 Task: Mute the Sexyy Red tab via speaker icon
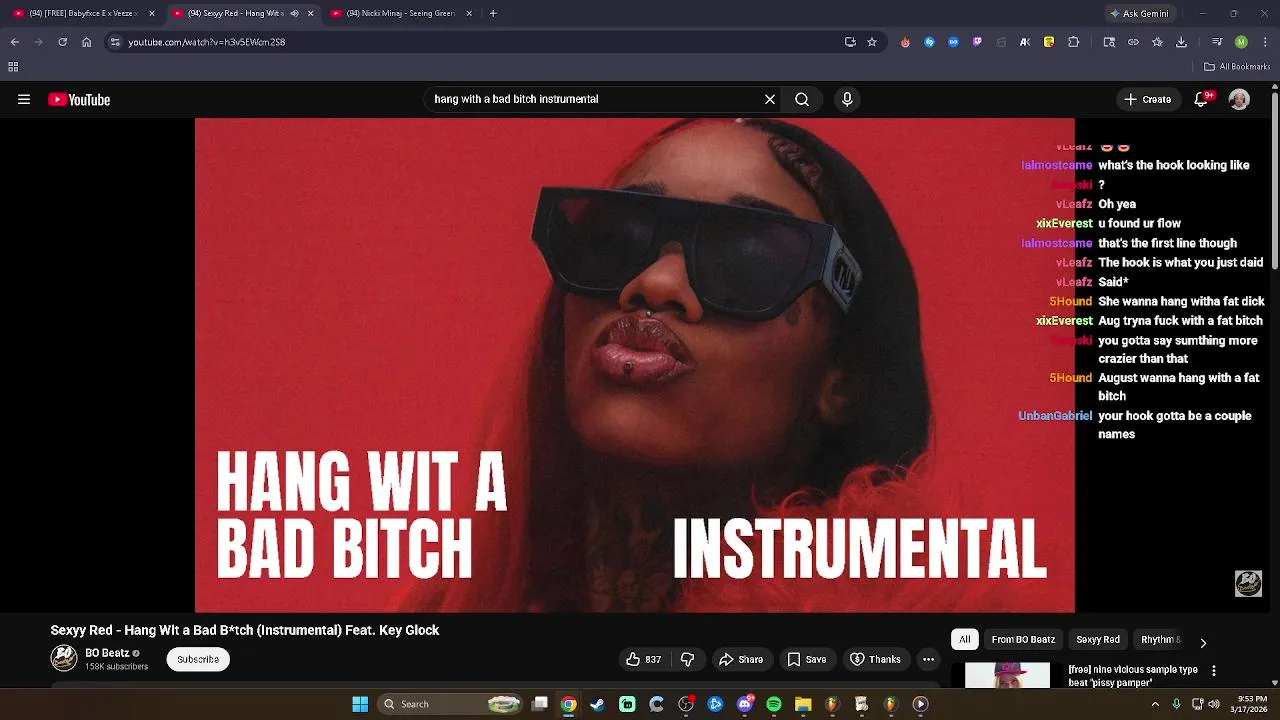click(294, 13)
